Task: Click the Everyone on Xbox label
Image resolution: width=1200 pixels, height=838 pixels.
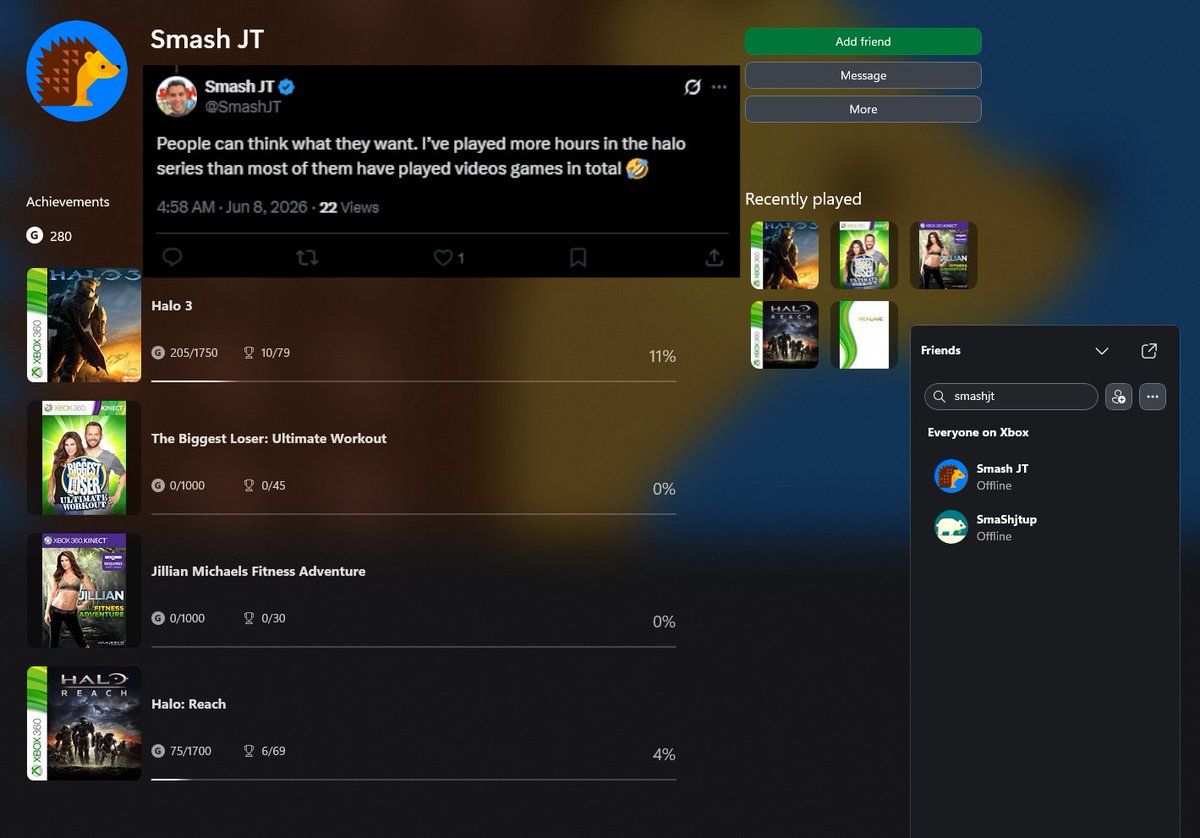Action: [978, 433]
